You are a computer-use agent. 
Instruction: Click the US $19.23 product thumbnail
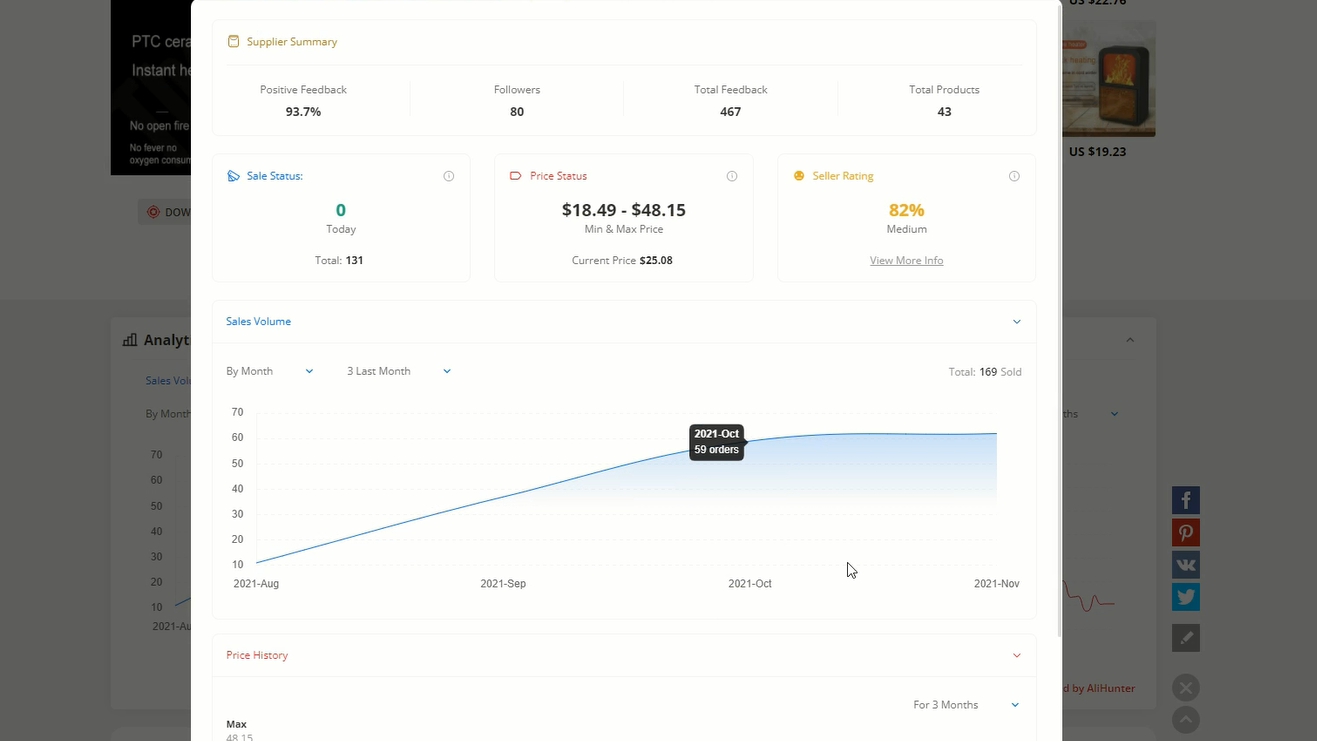click(x=1109, y=80)
